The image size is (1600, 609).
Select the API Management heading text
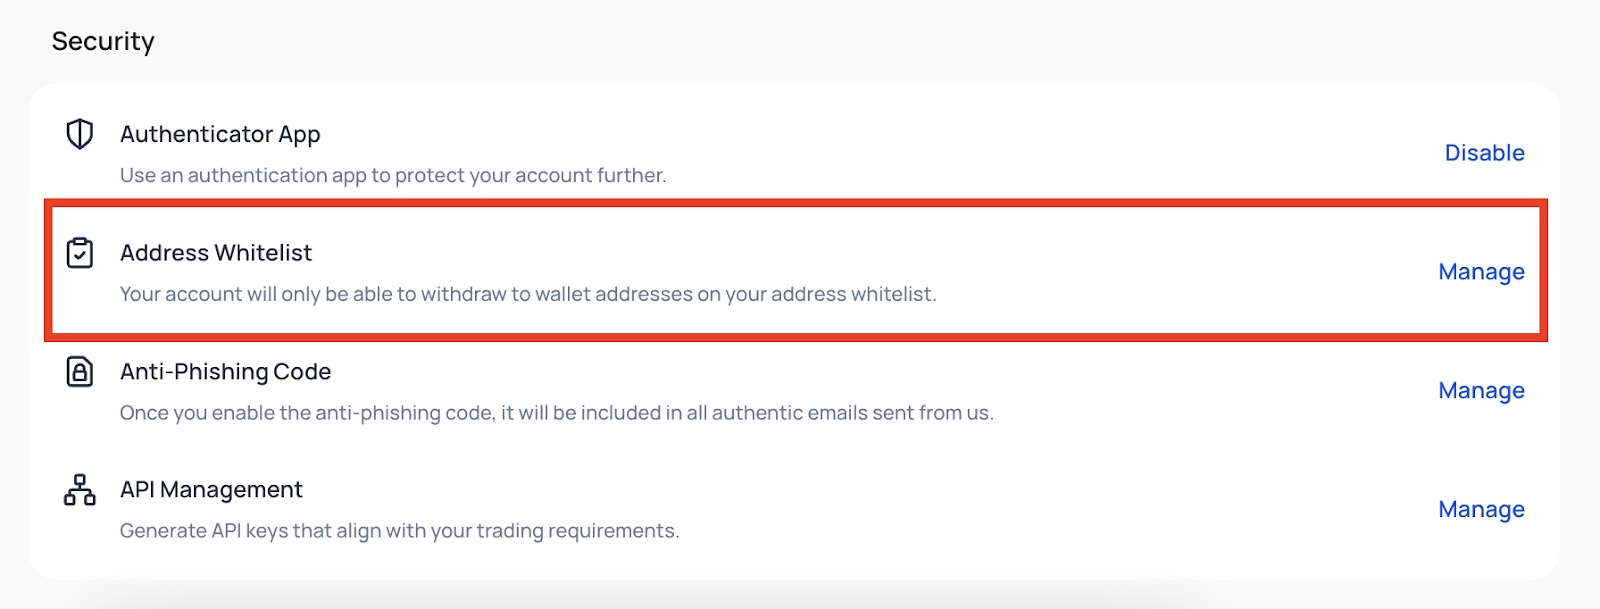tap(212, 489)
